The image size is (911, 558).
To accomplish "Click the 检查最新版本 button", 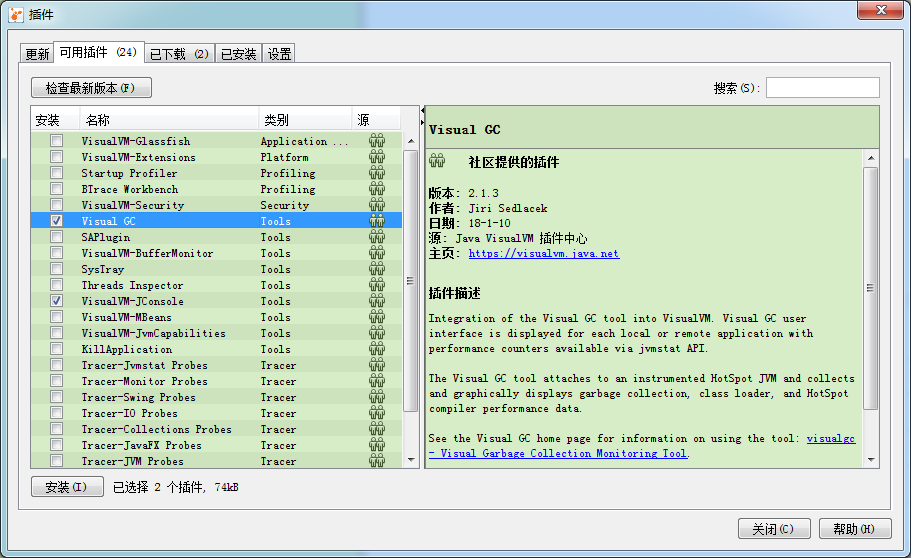I will (91, 88).
